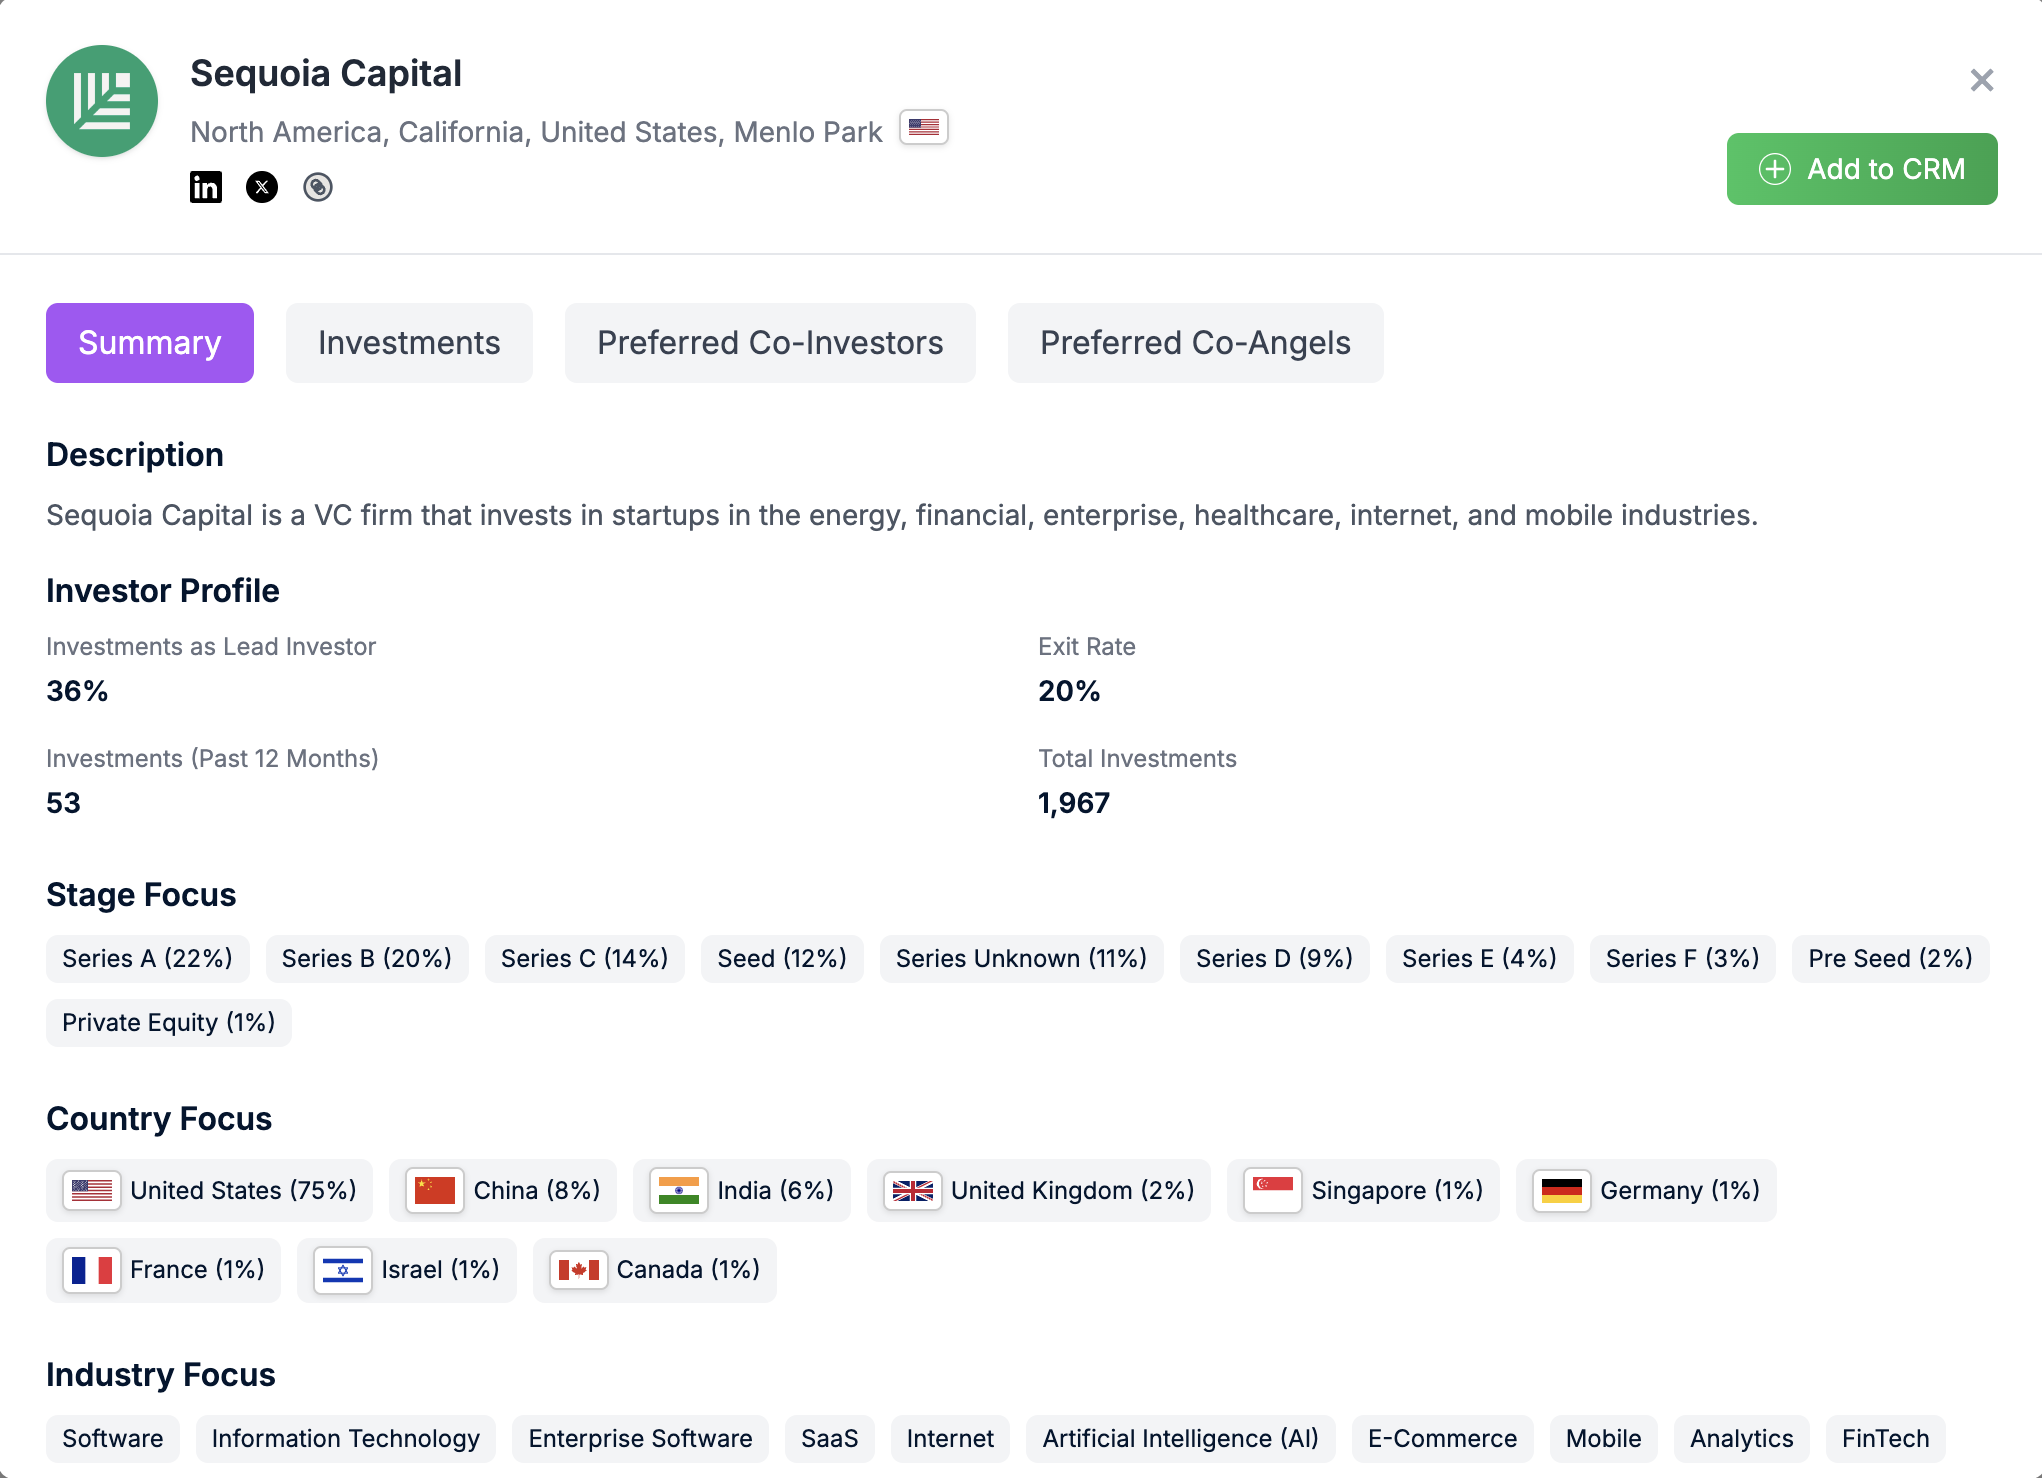Close the investor profile dialog
2042x1478 pixels.
click(1982, 80)
